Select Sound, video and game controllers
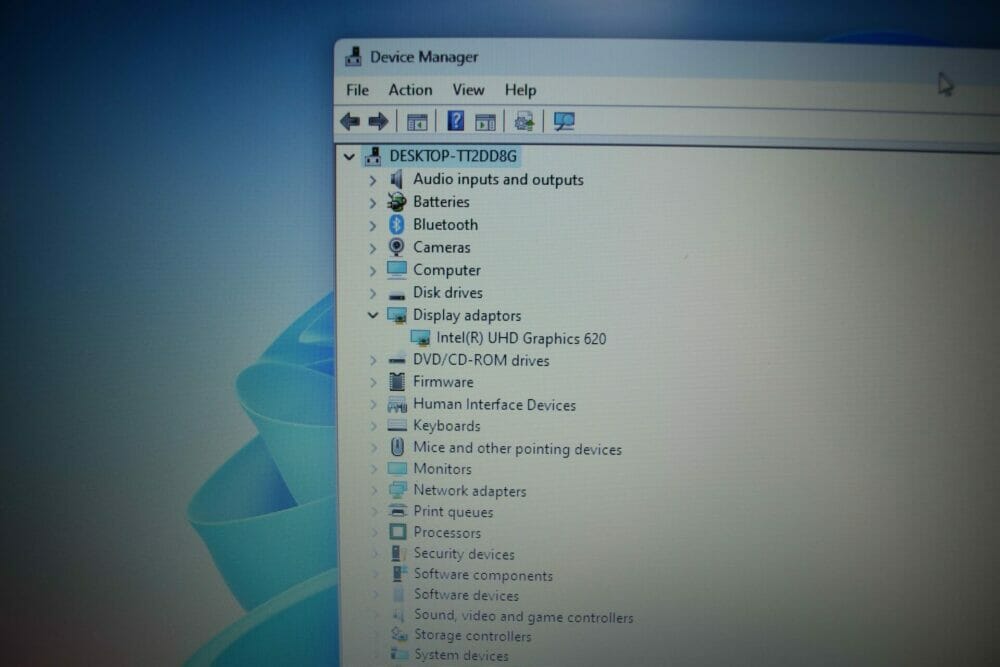Viewport: 1000px width, 667px height. [x=524, y=616]
